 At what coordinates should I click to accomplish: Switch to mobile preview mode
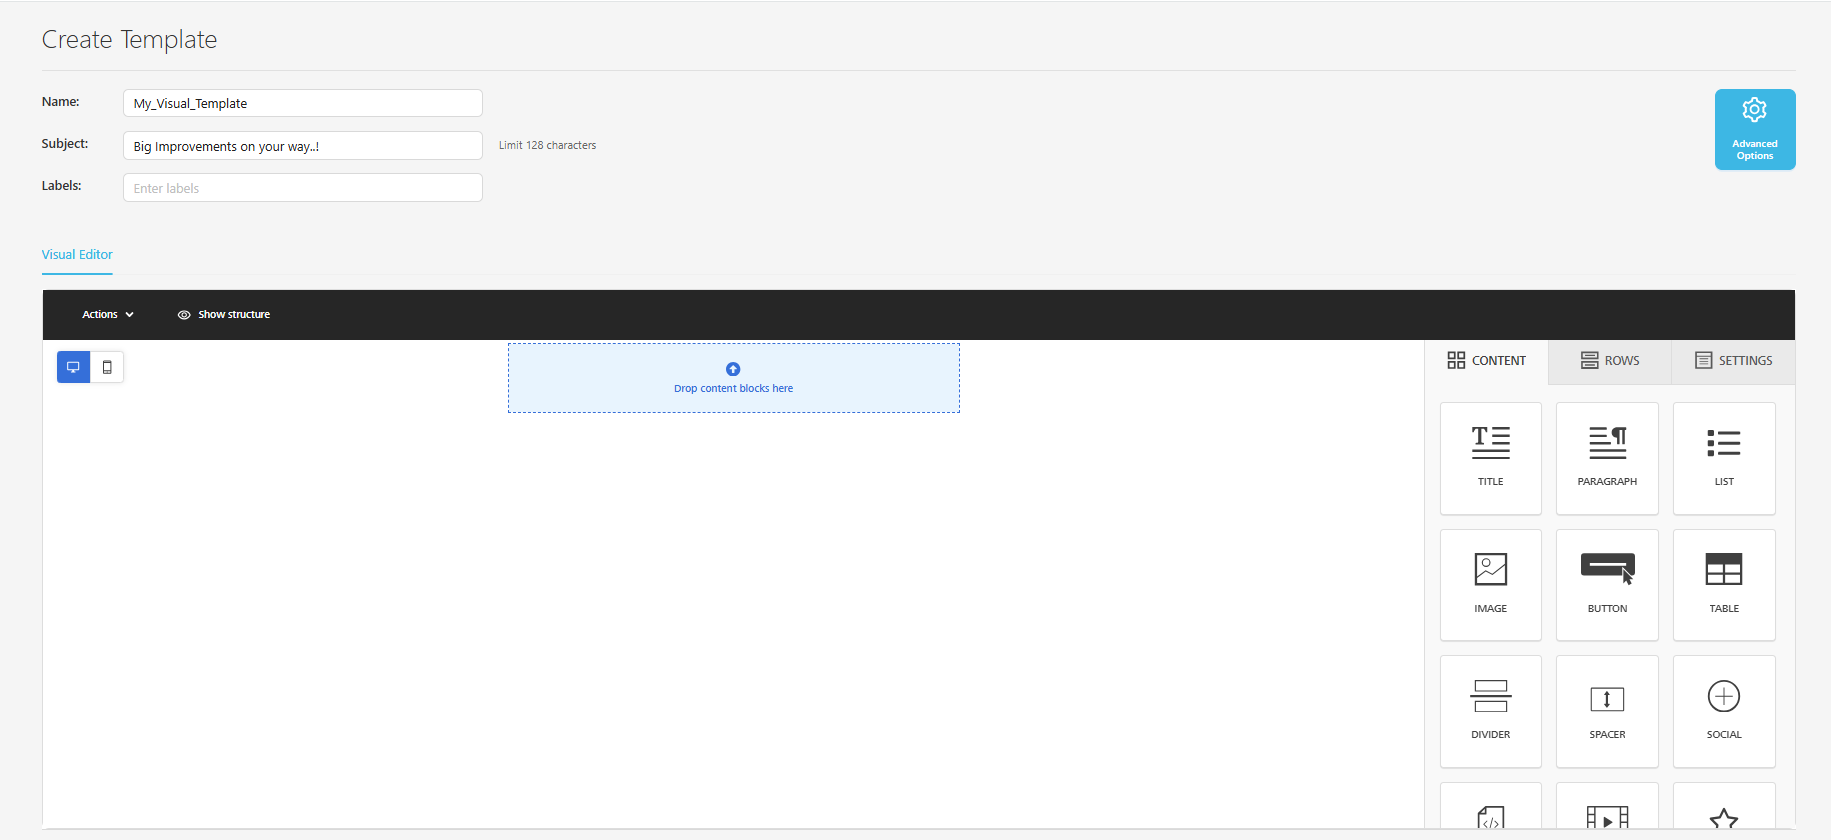(x=107, y=367)
